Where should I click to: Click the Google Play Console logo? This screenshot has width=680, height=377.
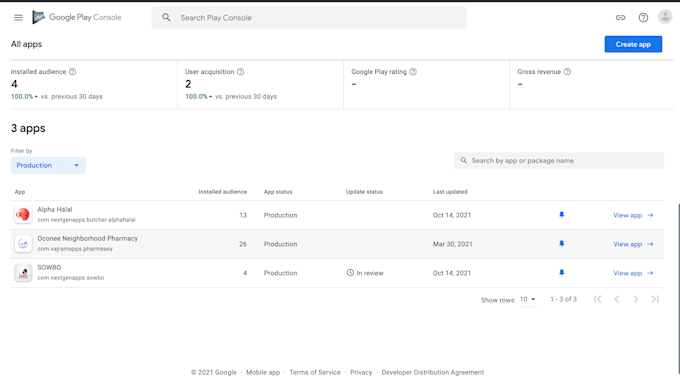[77, 17]
